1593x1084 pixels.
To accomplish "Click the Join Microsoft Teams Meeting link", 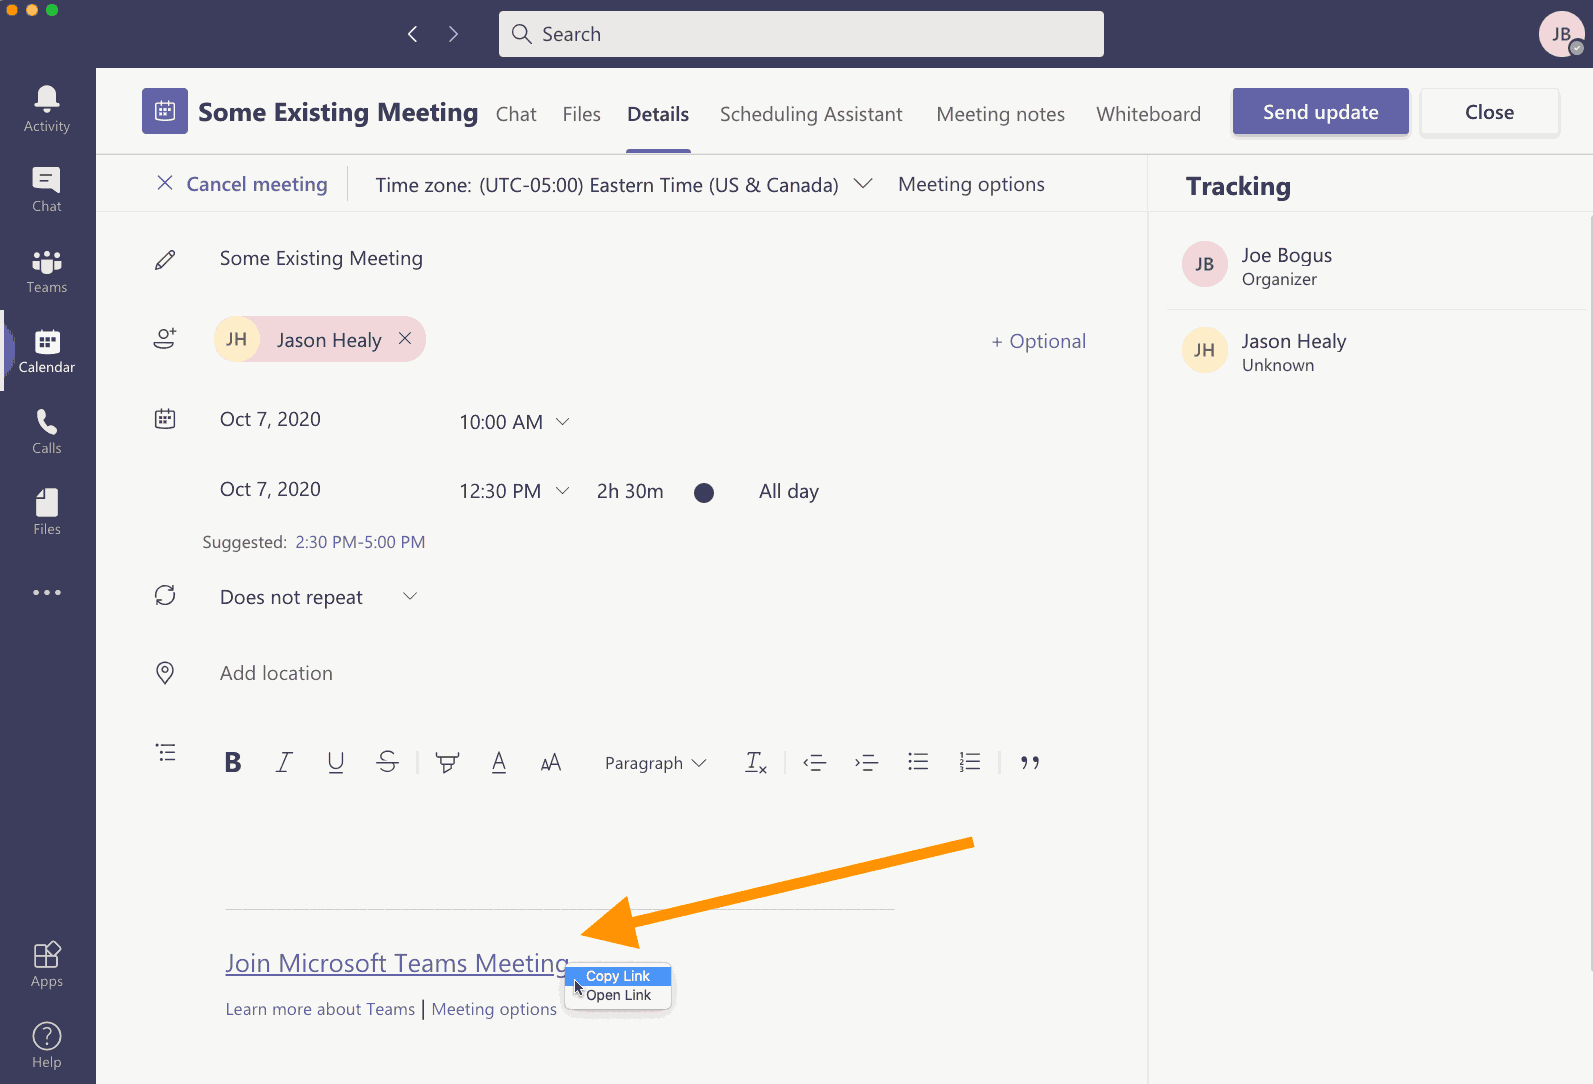I will point(397,963).
